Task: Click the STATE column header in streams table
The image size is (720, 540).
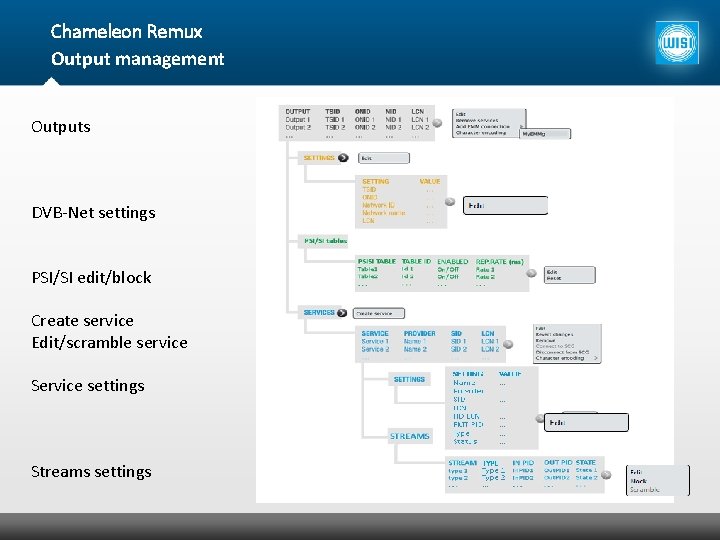Action: coord(586,462)
